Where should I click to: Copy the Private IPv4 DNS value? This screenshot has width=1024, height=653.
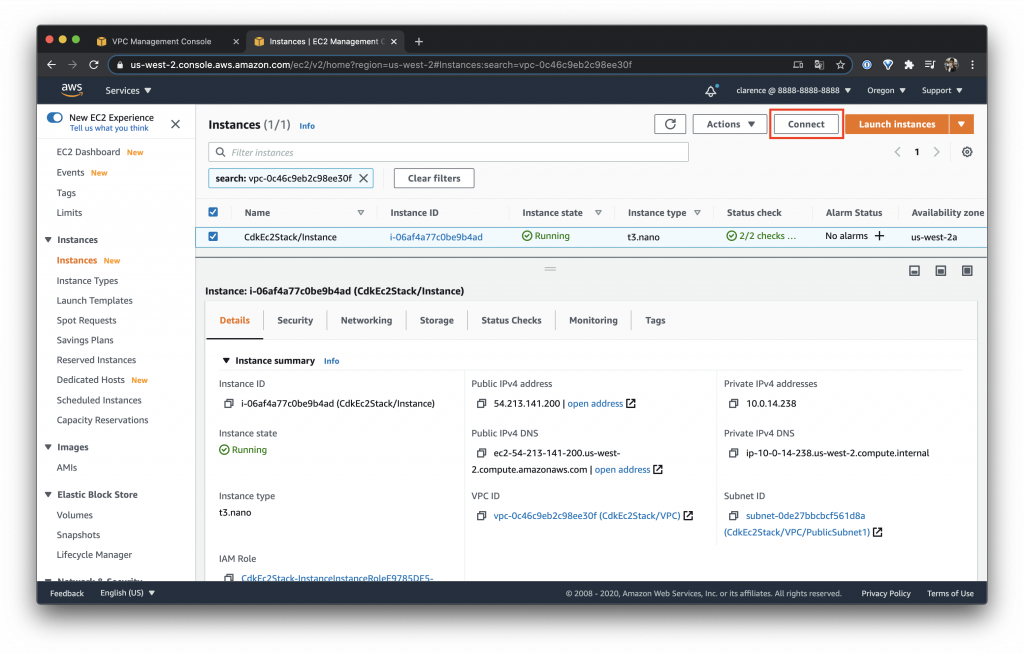pos(733,453)
